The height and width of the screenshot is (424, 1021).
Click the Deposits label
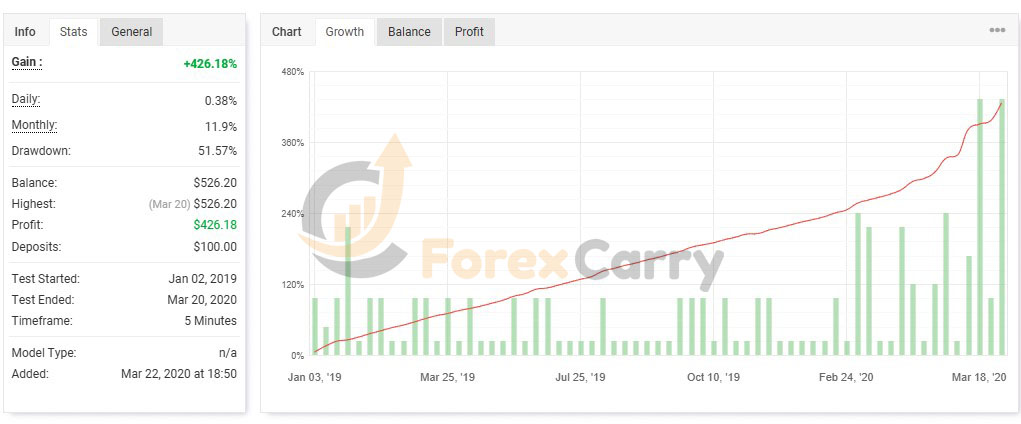tap(36, 247)
